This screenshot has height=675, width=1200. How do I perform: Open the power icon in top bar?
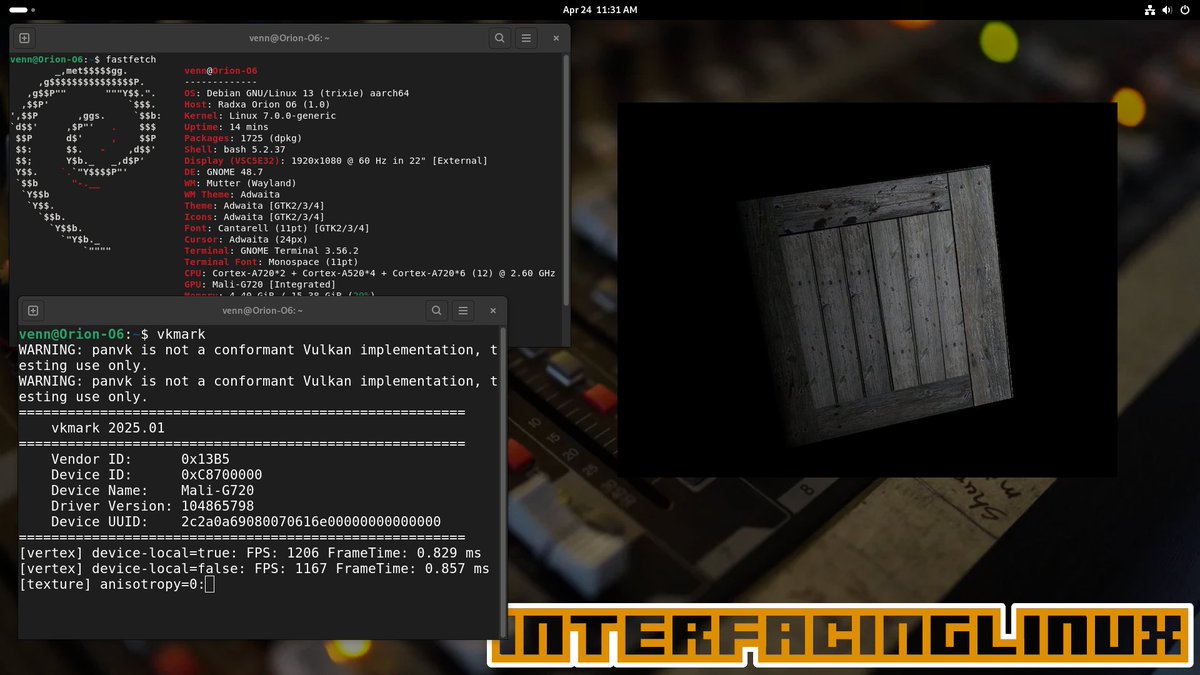pyautogui.click(x=1183, y=10)
